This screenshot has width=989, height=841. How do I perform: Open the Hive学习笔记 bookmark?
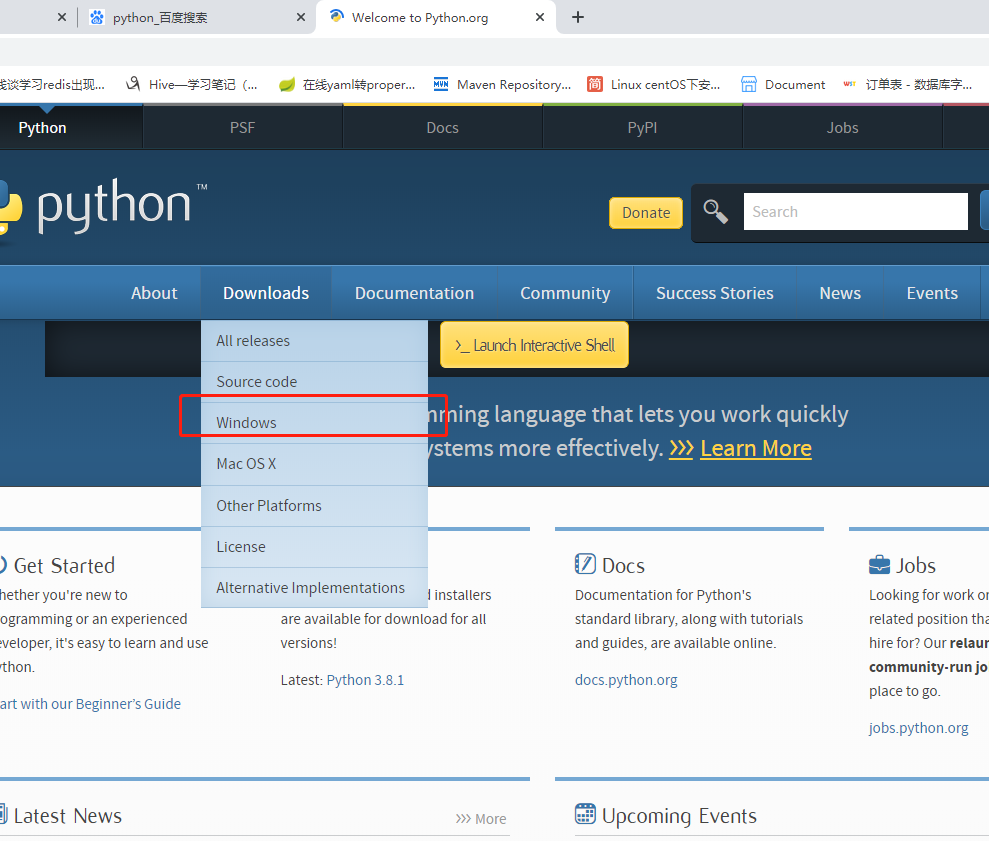191,85
